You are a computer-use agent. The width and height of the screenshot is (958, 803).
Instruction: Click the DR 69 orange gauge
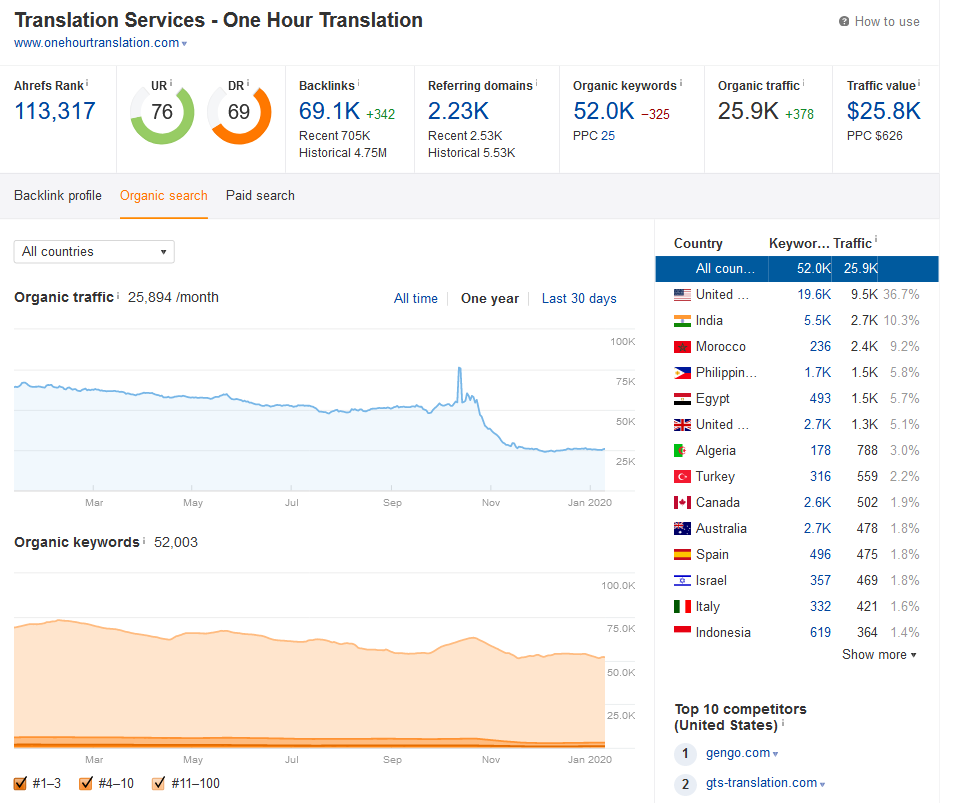point(239,112)
